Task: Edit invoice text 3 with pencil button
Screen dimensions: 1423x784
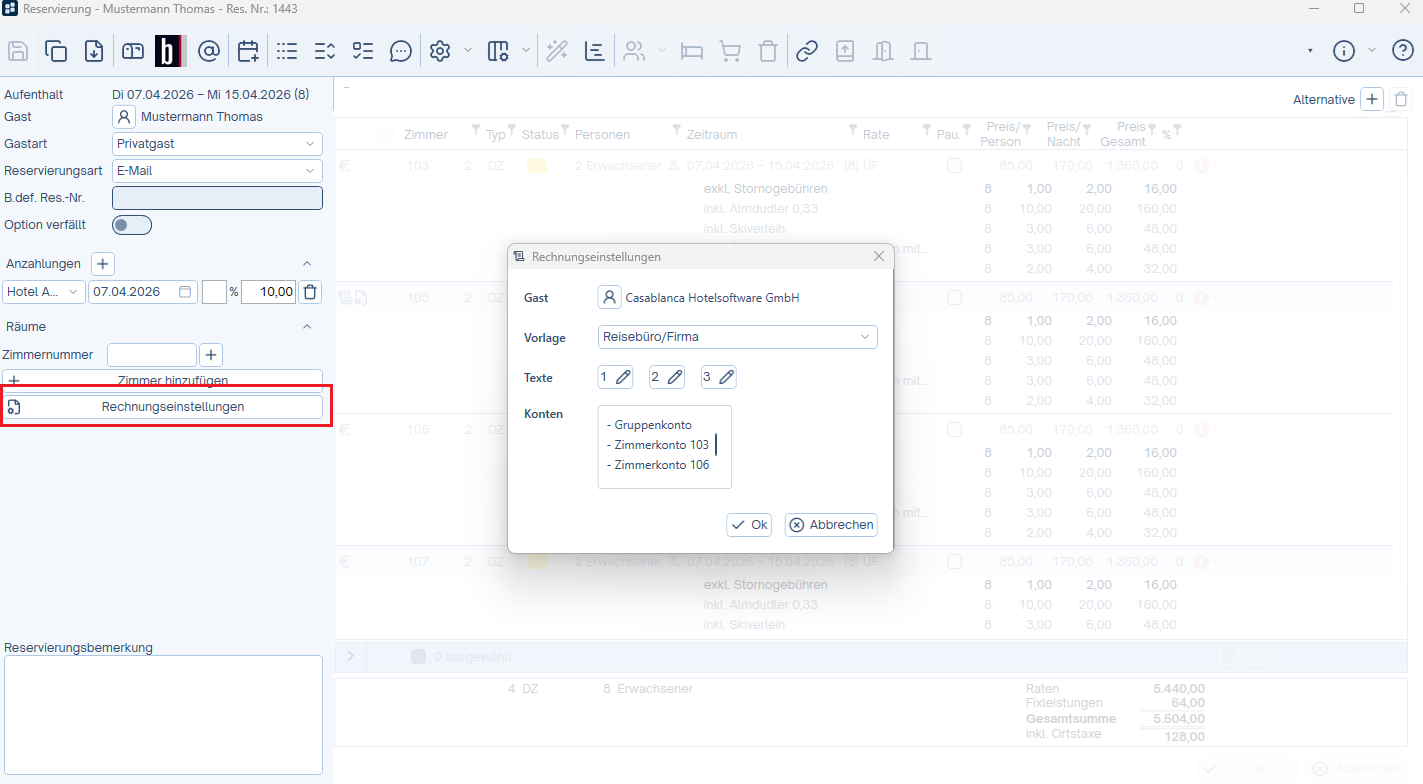Action: click(719, 377)
